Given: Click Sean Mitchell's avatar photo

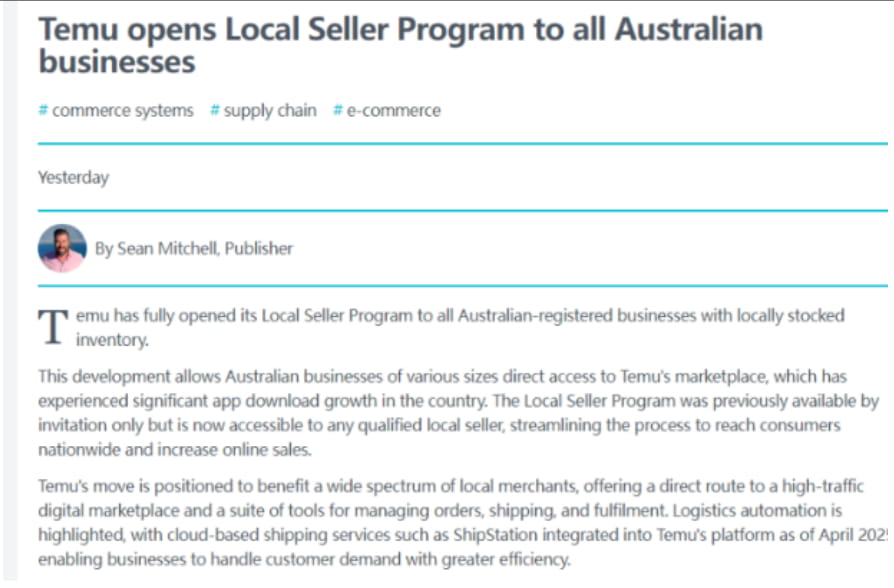Looking at the screenshot, I should (62, 248).
